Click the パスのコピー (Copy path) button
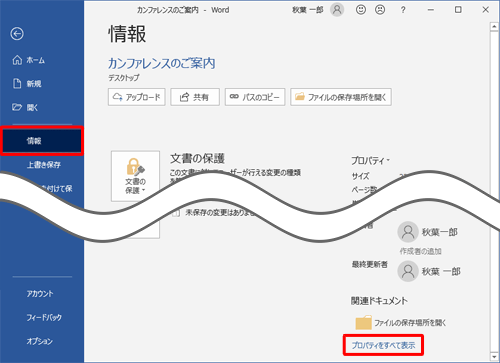500x363 pixels. click(255, 97)
